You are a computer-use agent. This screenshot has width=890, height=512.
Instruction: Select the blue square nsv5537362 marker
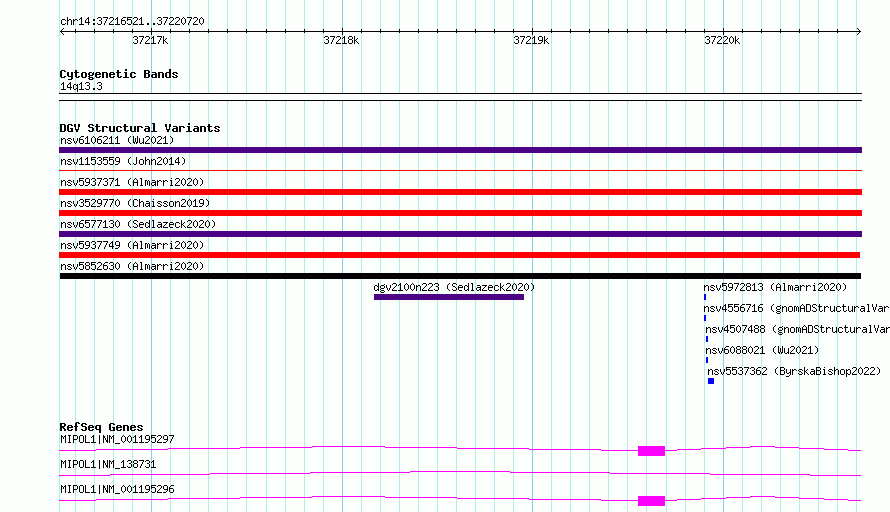(711, 381)
